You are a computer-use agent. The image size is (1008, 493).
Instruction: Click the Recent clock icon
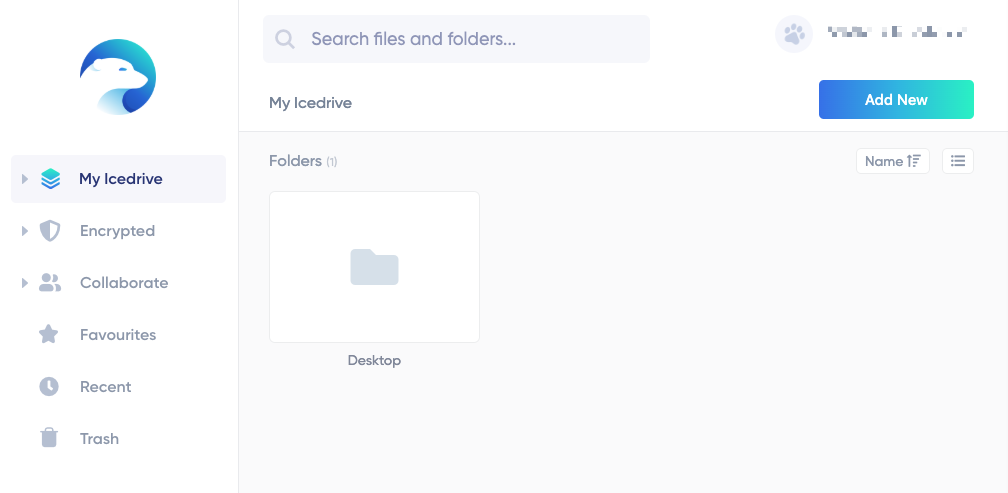[49, 387]
